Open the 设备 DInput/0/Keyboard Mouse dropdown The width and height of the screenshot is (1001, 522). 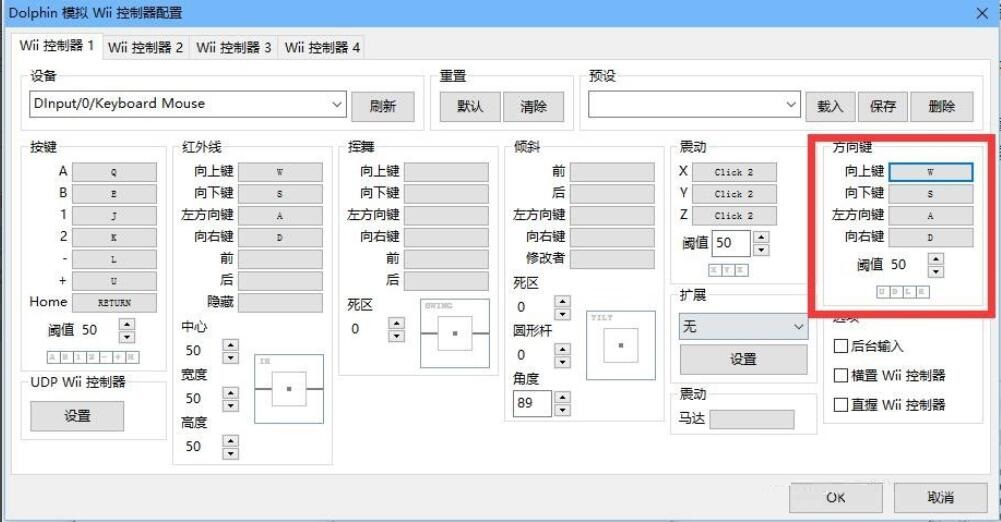click(188, 104)
